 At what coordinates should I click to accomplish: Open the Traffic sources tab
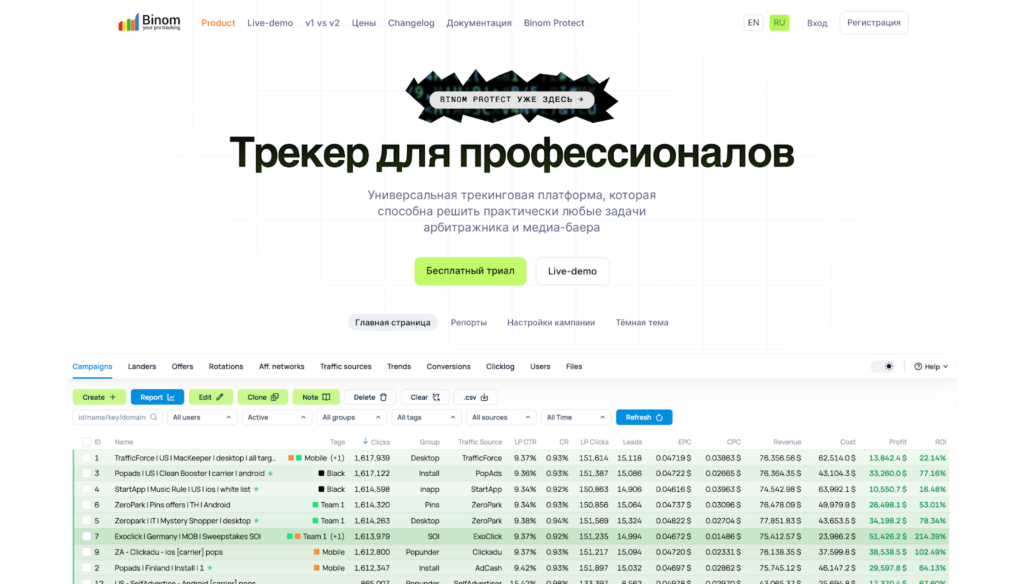(345, 366)
